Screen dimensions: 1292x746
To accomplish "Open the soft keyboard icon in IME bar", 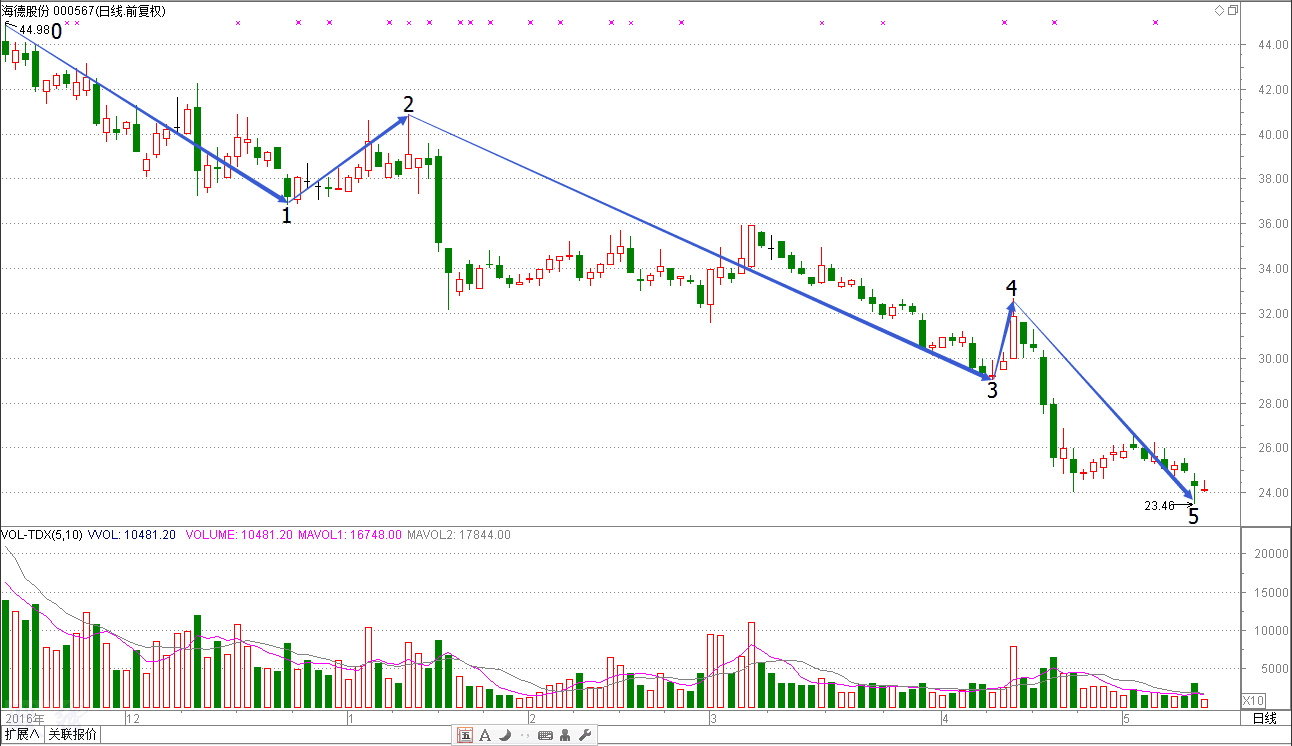I will point(545,736).
